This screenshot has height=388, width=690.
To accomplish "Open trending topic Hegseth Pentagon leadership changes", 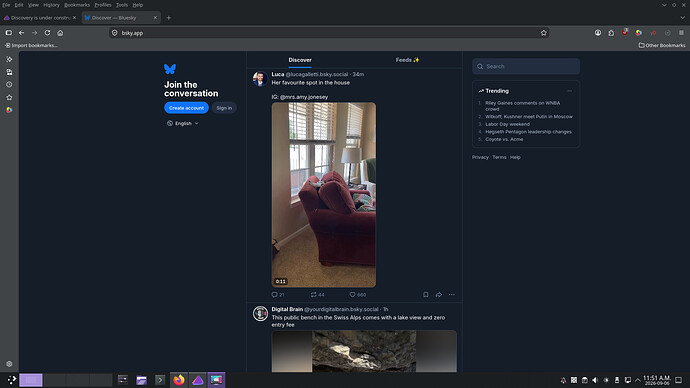I will point(528,132).
